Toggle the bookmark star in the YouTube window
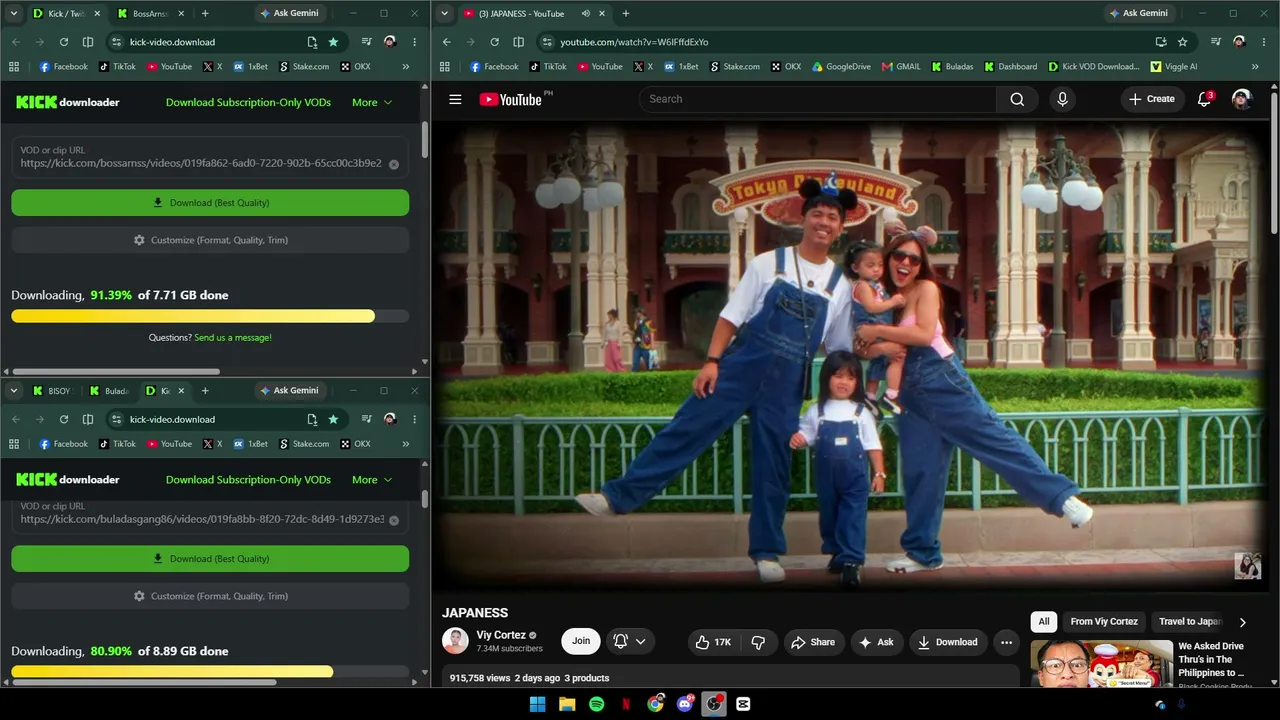 pyautogui.click(x=1183, y=42)
